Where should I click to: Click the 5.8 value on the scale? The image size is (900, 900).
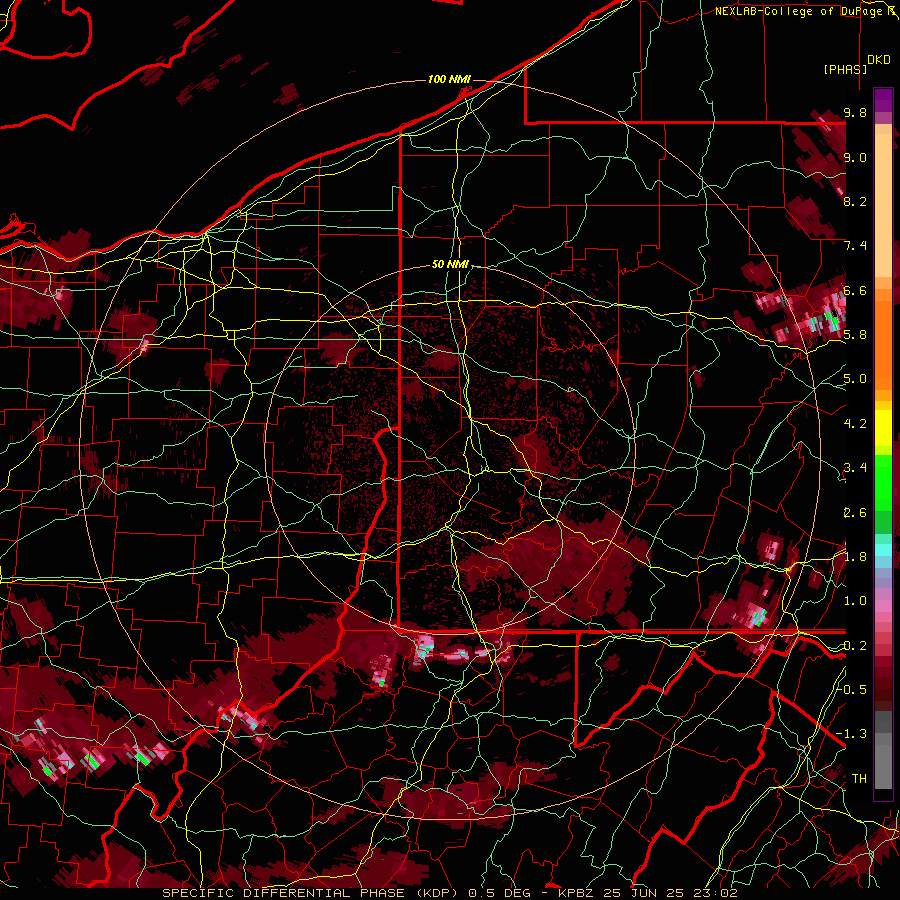[855, 335]
